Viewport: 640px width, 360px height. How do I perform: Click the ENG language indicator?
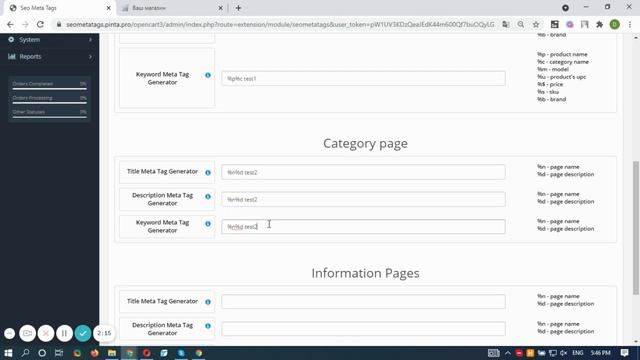578,353
